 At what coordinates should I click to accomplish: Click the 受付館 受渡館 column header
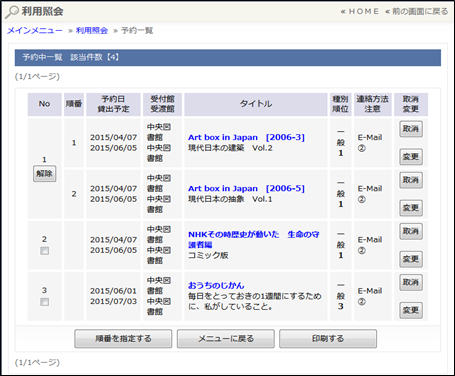click(162, 104)
